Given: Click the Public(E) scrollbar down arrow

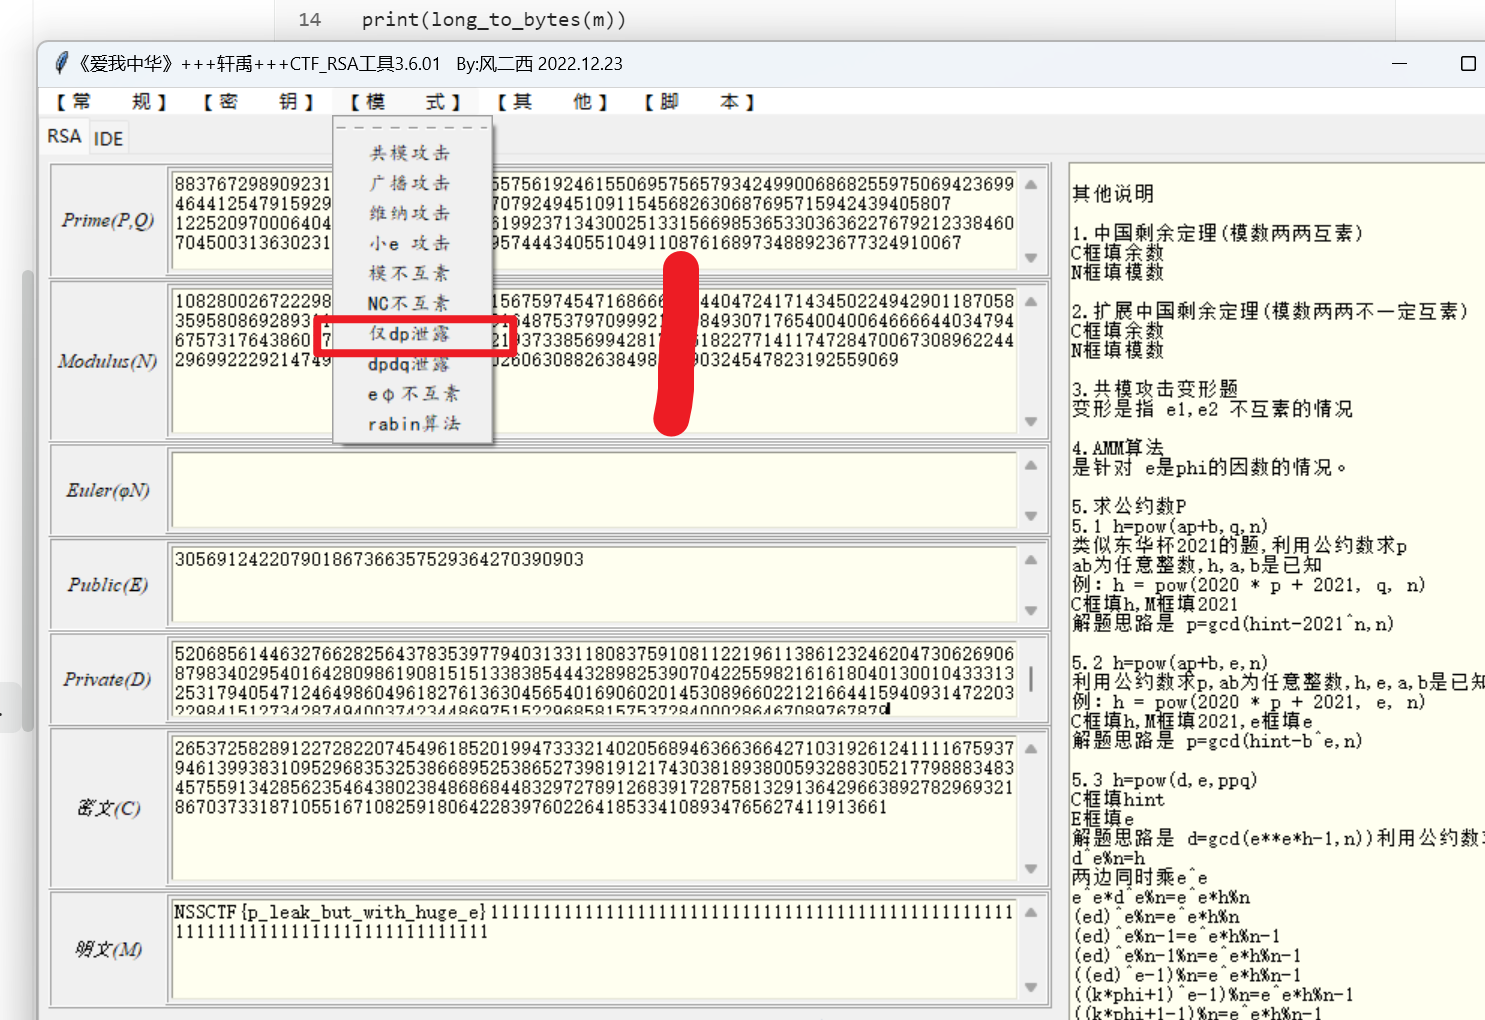Looking at the screenshot, I should [1032, 610].
